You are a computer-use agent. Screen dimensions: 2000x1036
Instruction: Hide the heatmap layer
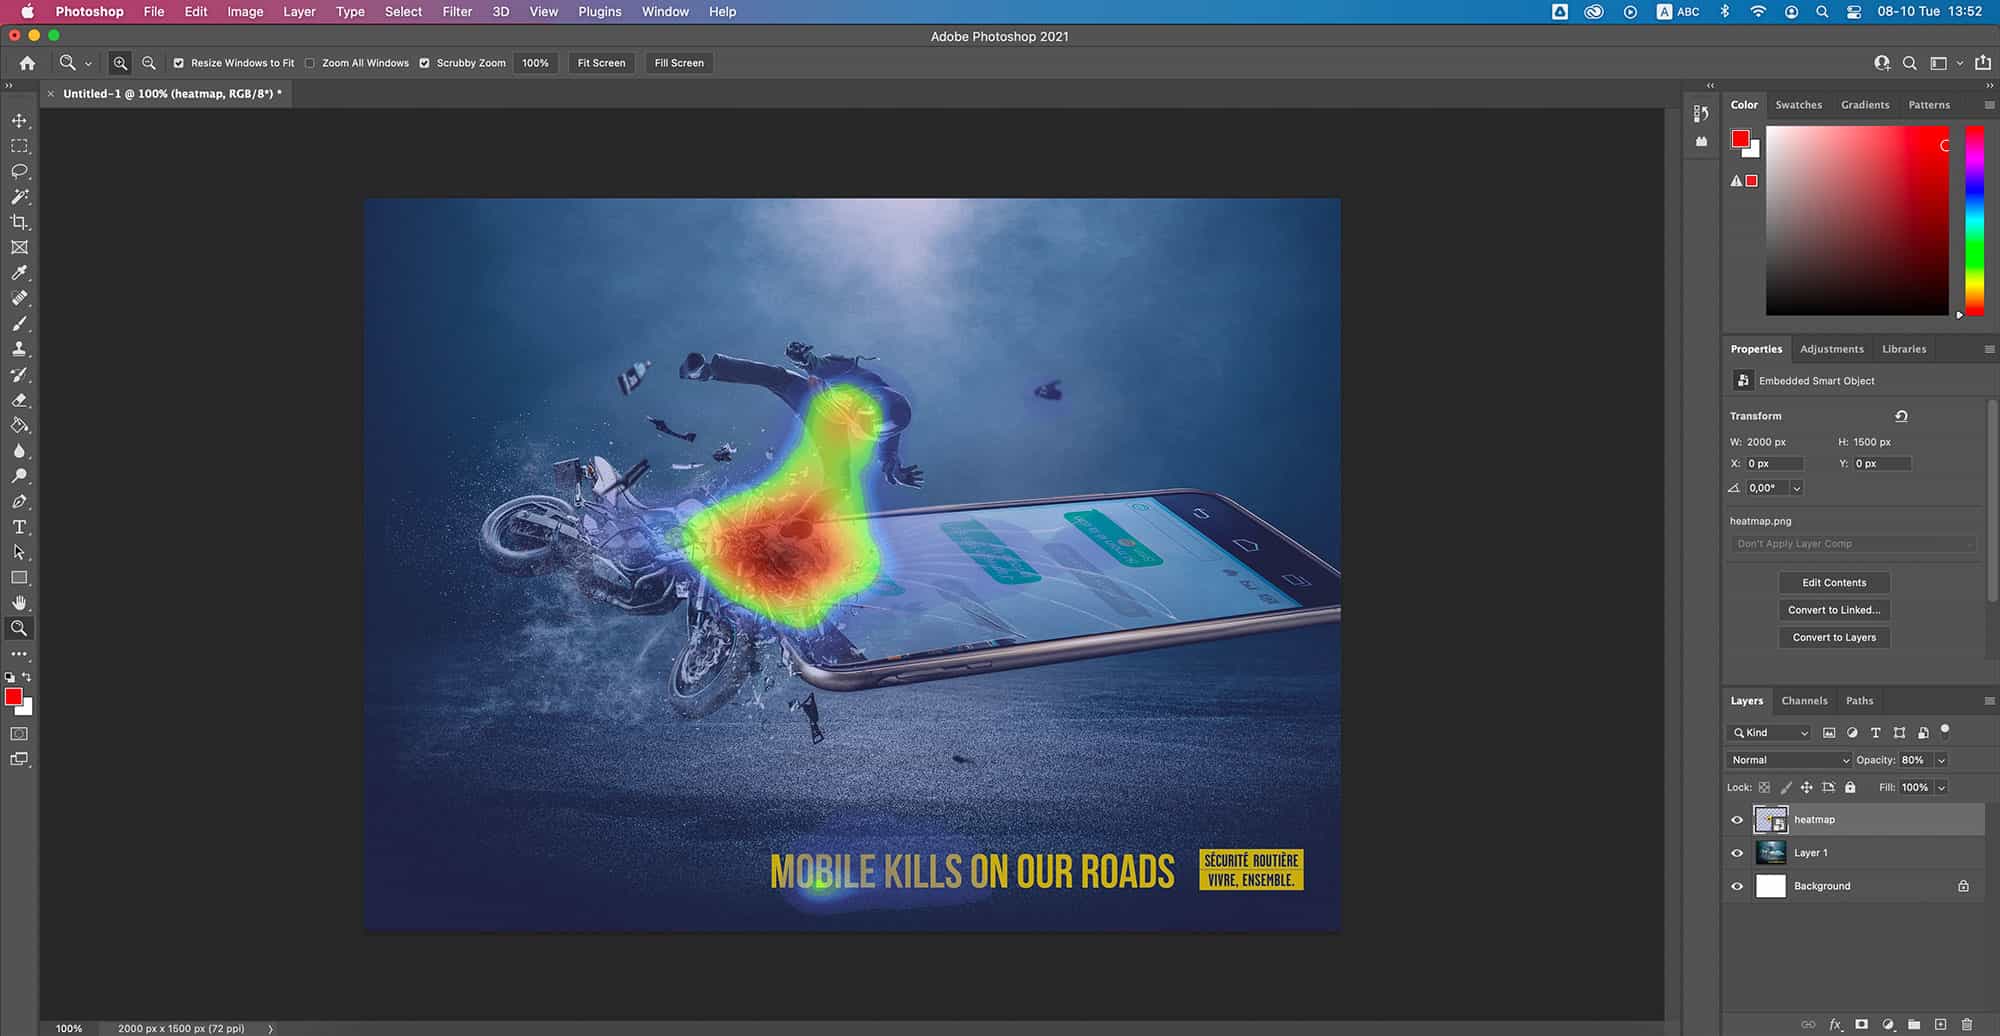(x=1737, y=819)
